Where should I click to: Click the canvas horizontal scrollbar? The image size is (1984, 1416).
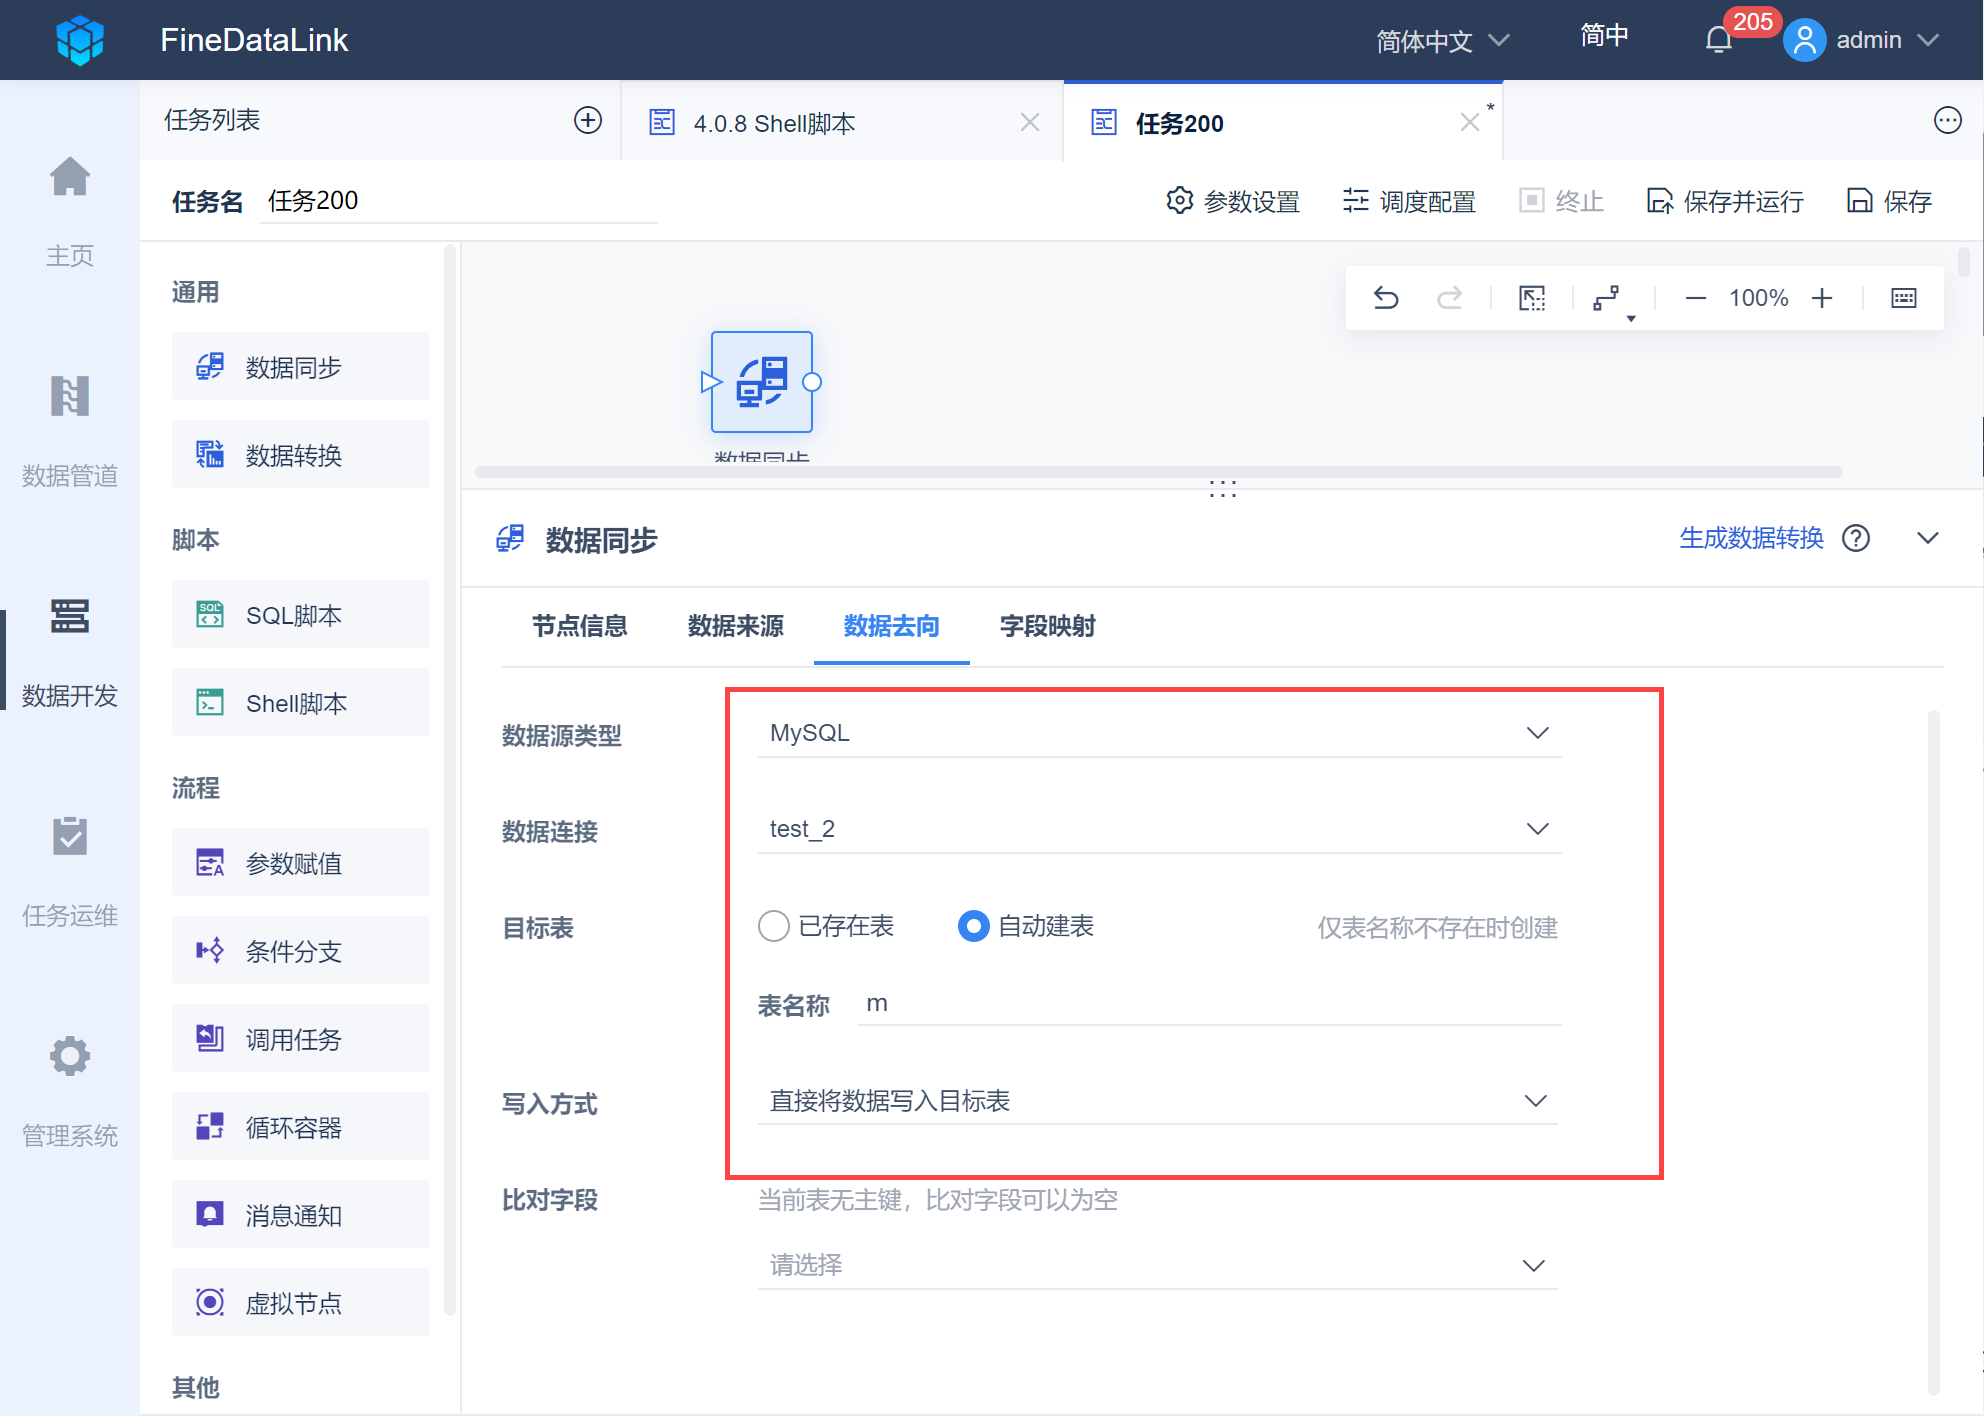(x=1158, y=472)
